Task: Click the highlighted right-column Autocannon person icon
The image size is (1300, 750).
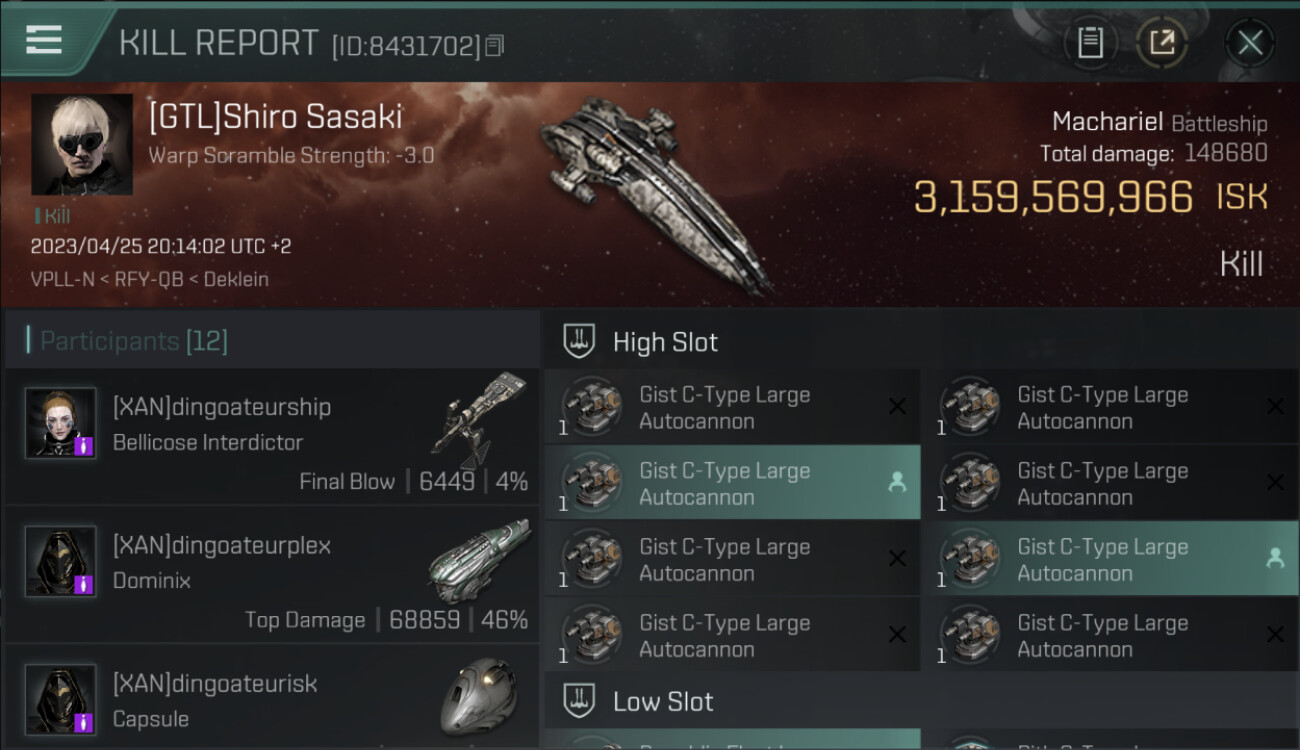Action: tap(1275, 558)
